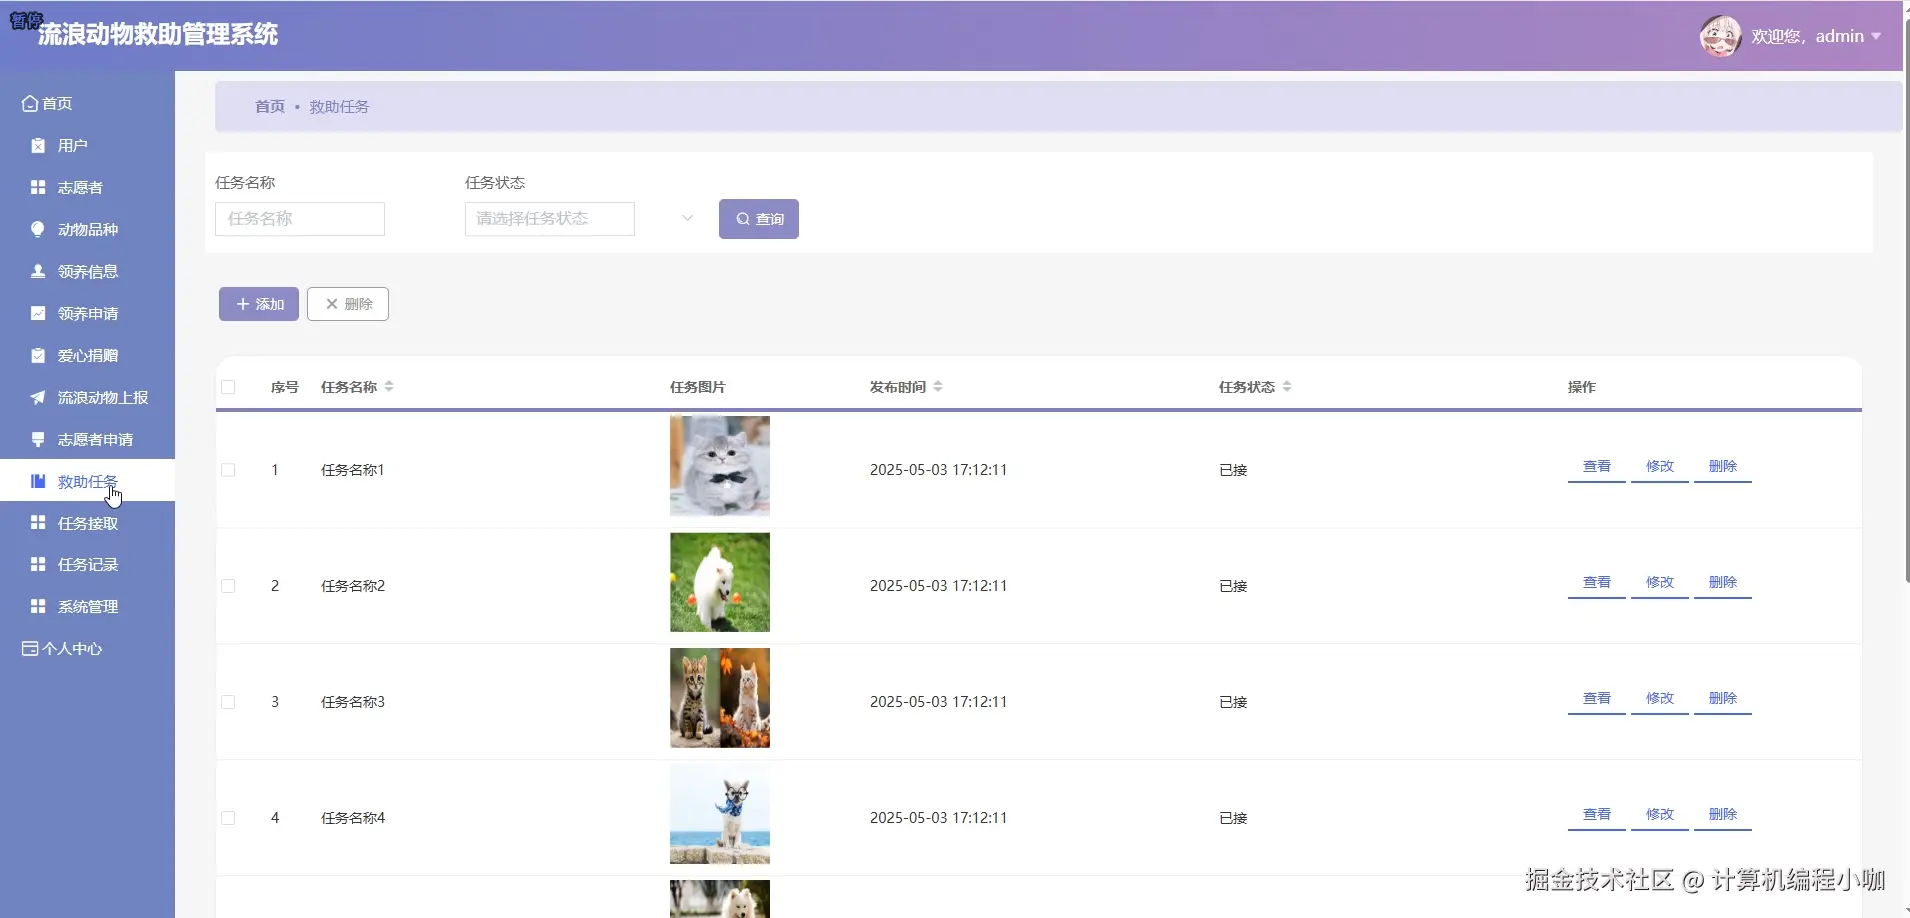Click 删除 in the 任务名称3 row
Viewport: 1910px width, 918px height.
pos(1723,699)
